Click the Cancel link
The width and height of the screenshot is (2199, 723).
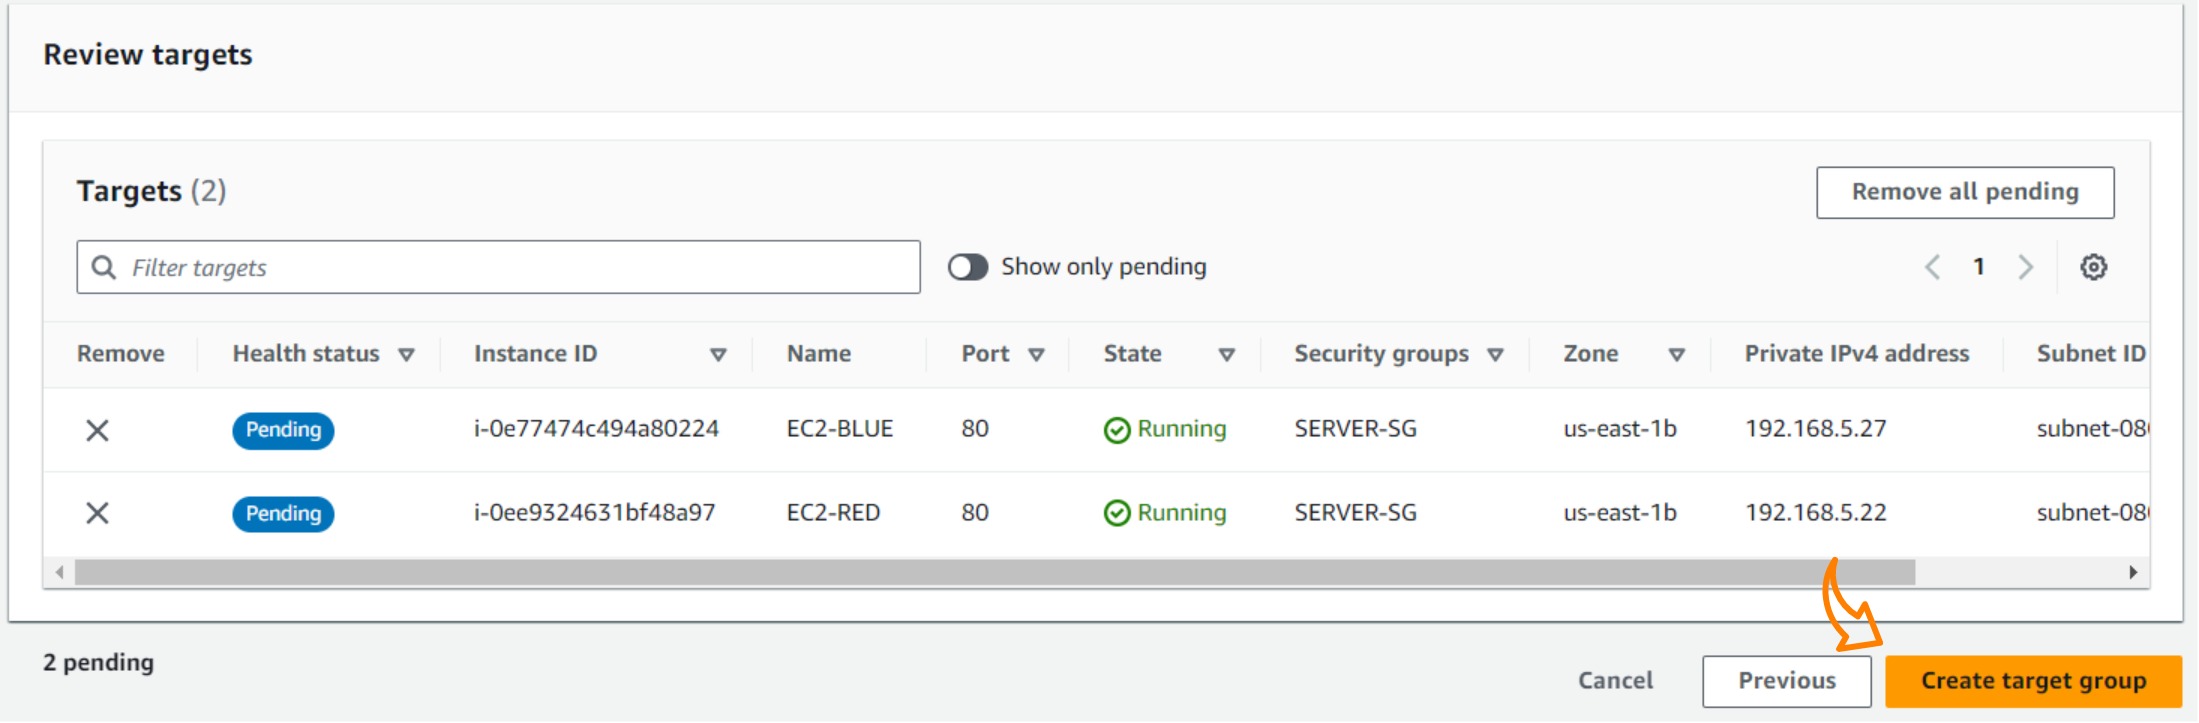click(x=1615, y=681)
